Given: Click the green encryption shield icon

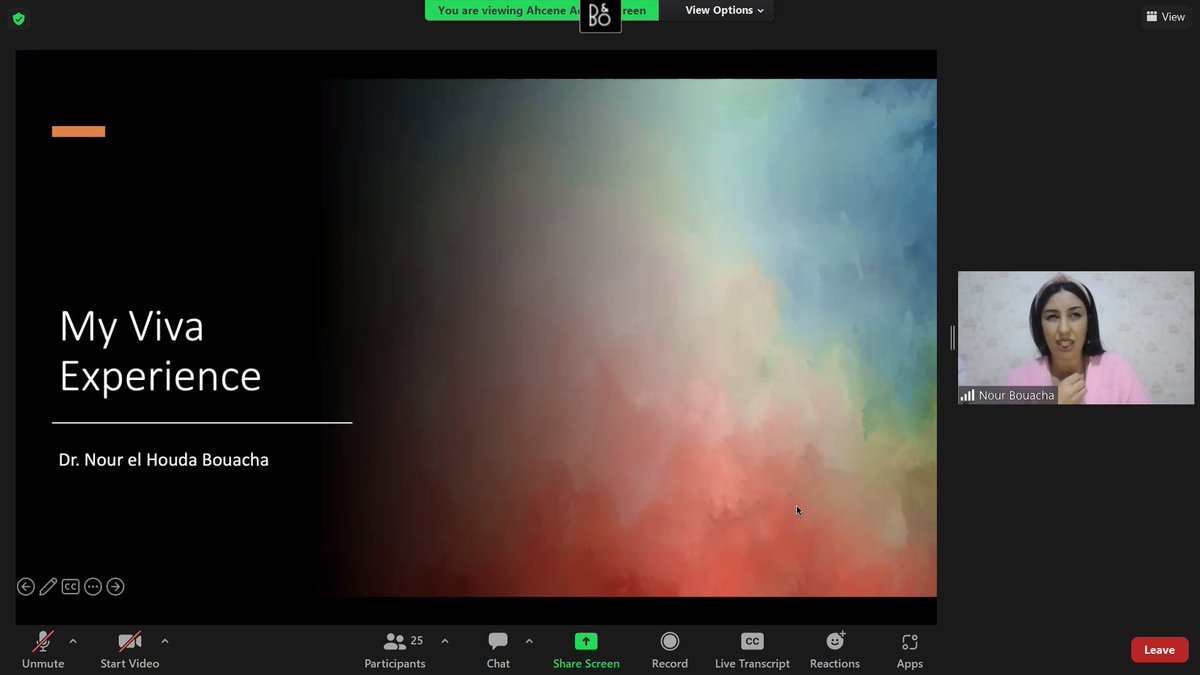Looking at the screenshot, I should pyautogui.click(x=19, y=18).
